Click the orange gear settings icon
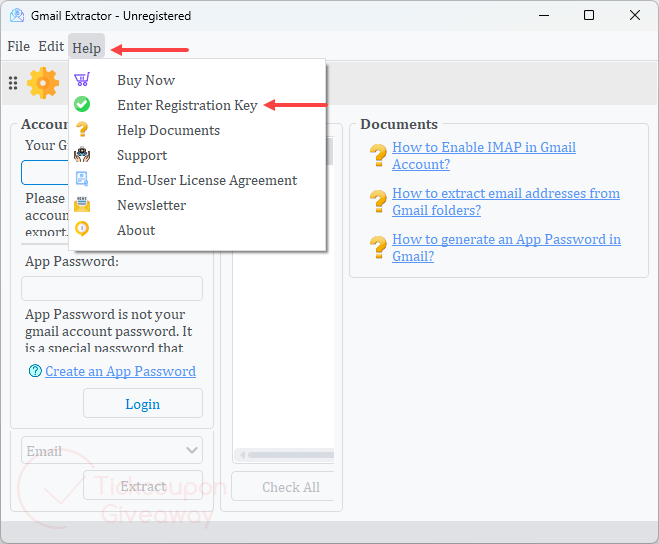 (x=43, y=83)
